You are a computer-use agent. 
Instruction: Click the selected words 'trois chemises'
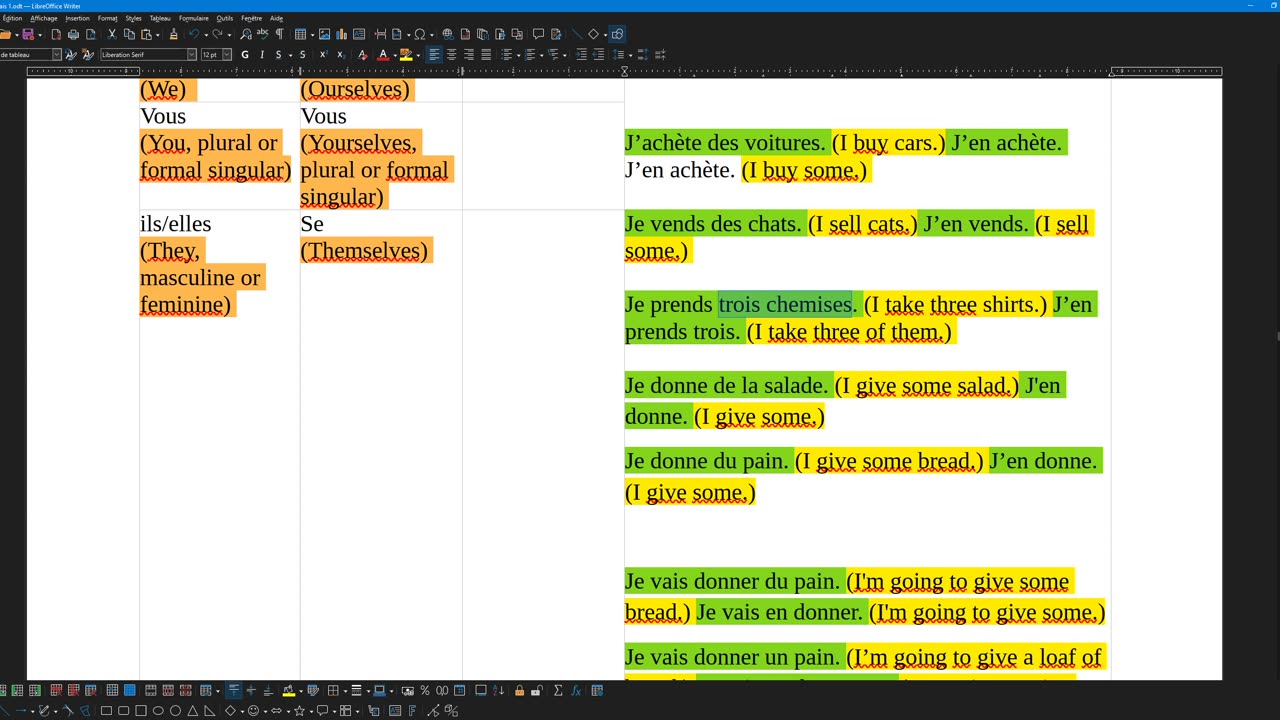(785, 304)
